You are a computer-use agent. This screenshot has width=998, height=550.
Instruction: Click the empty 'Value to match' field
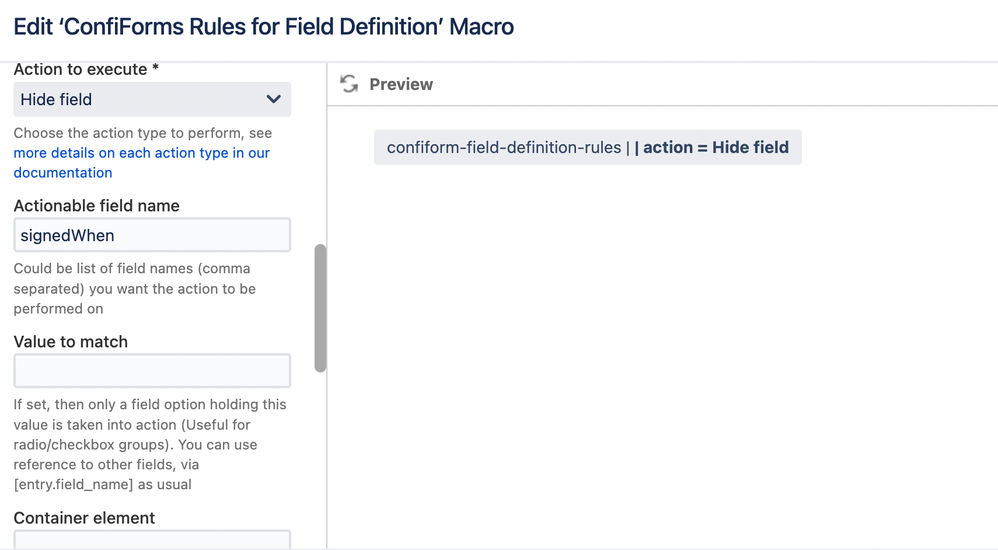152,370
